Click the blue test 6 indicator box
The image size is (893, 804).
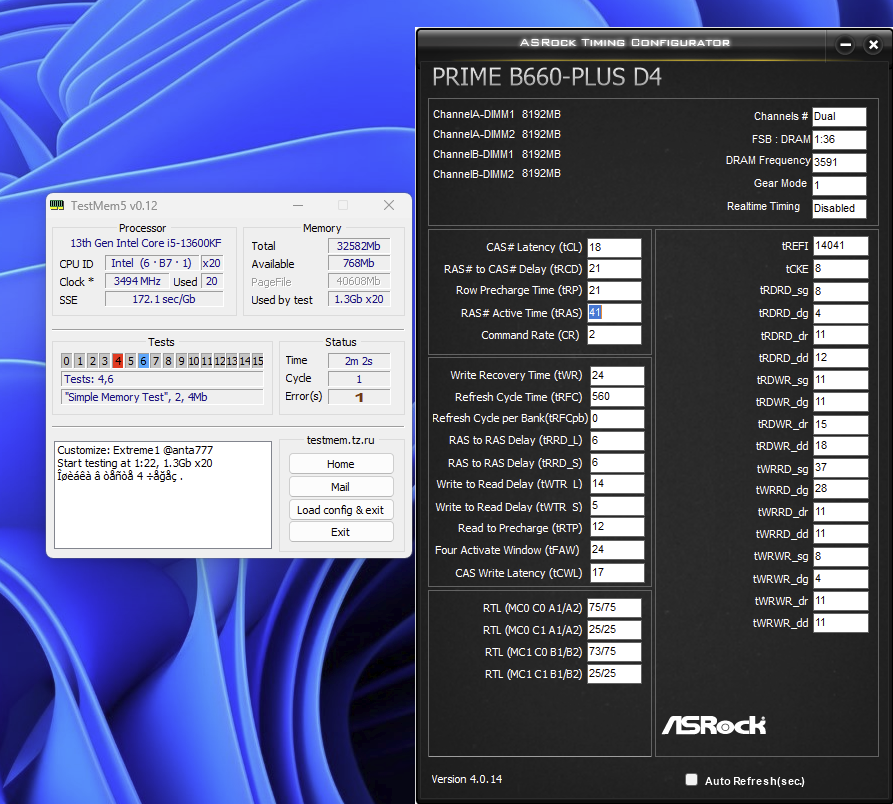[x=144, y=361]
